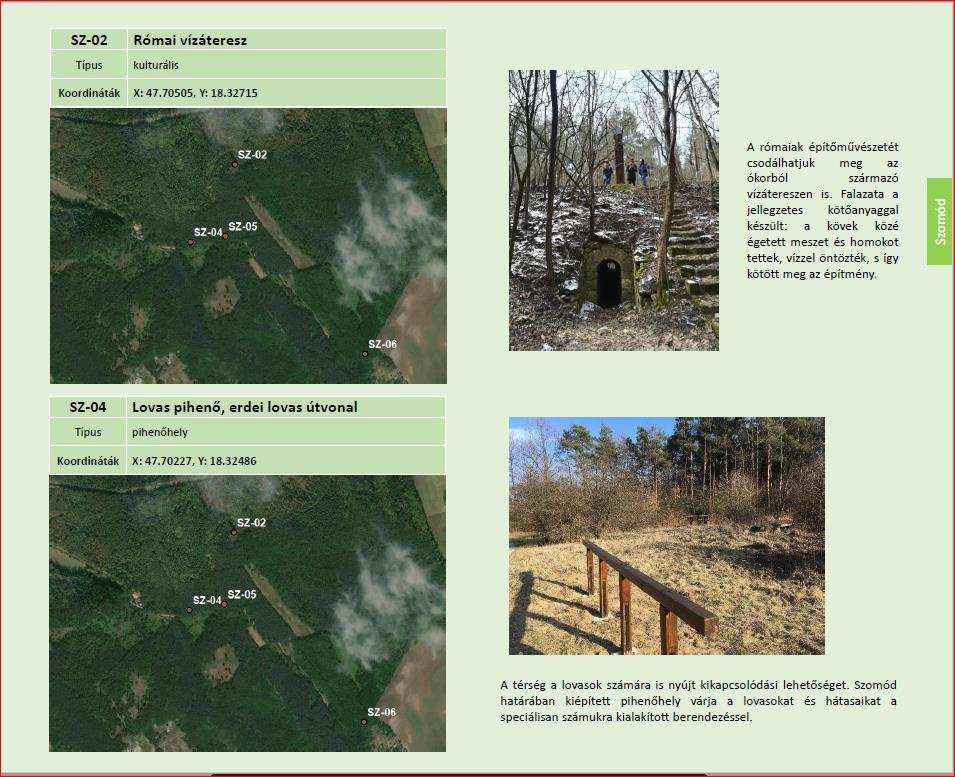Click the 'Koordináták' label in SZ-04 table

click(88, 461)
